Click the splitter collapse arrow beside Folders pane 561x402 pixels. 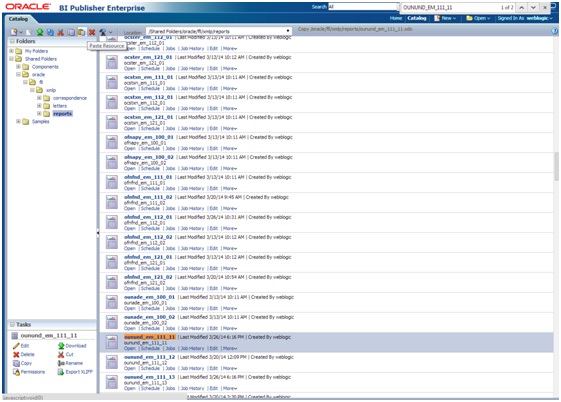(x=98, y=233)
